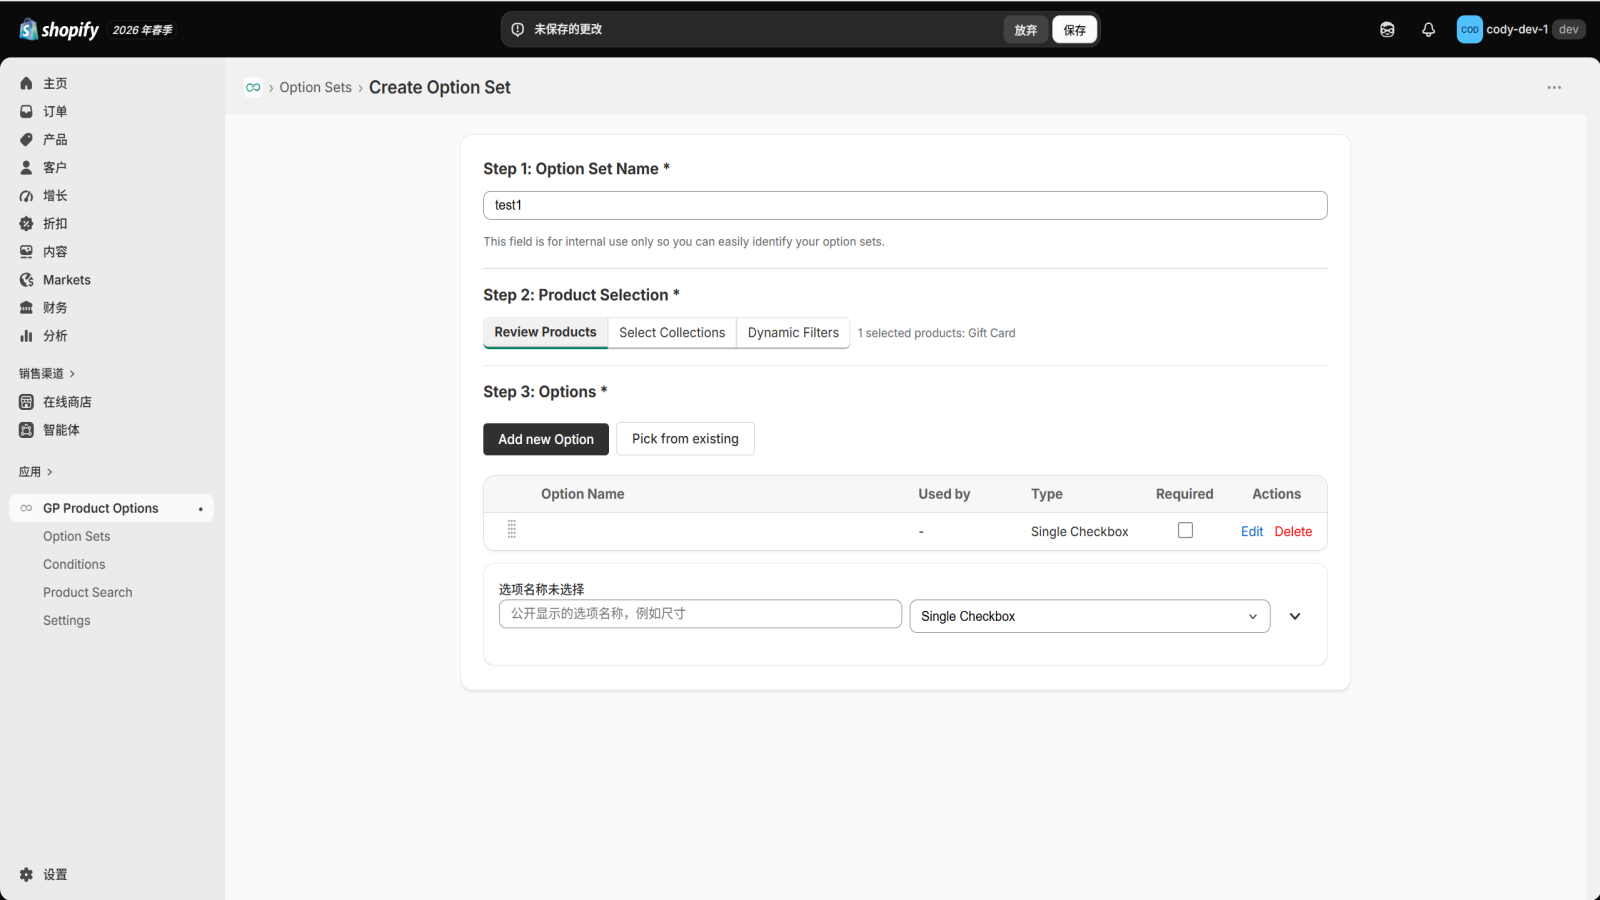The width and height of the screenshot is (1600, 900).
Task: Click the Actions column header
Action: tap(1277, 494)
